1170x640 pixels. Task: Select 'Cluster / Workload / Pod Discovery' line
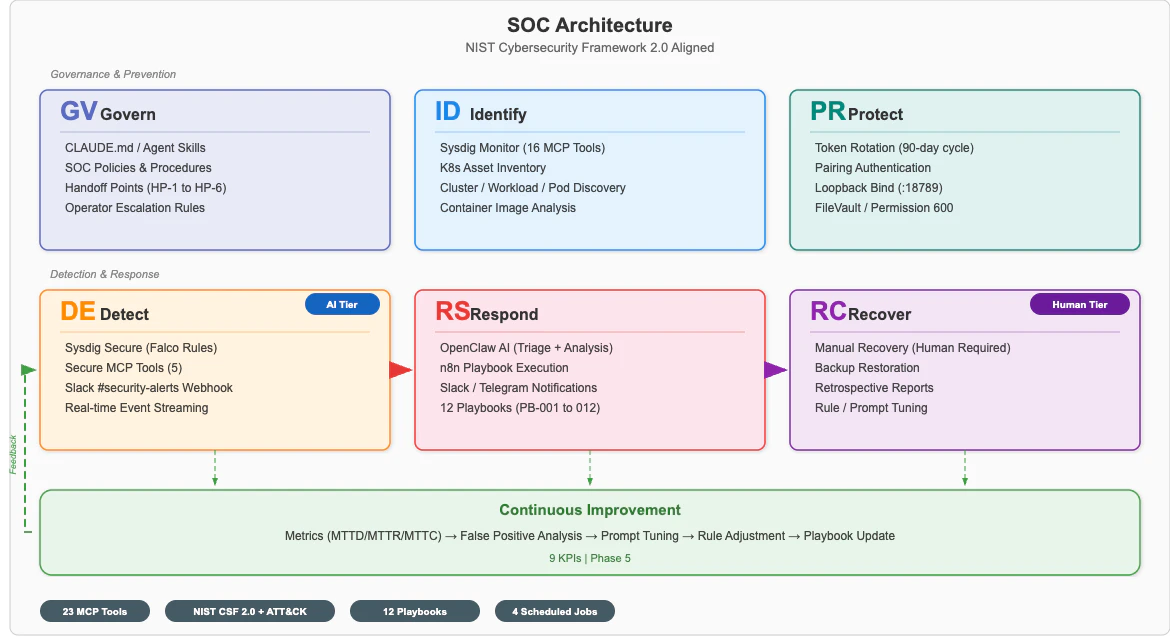point(533,188)
